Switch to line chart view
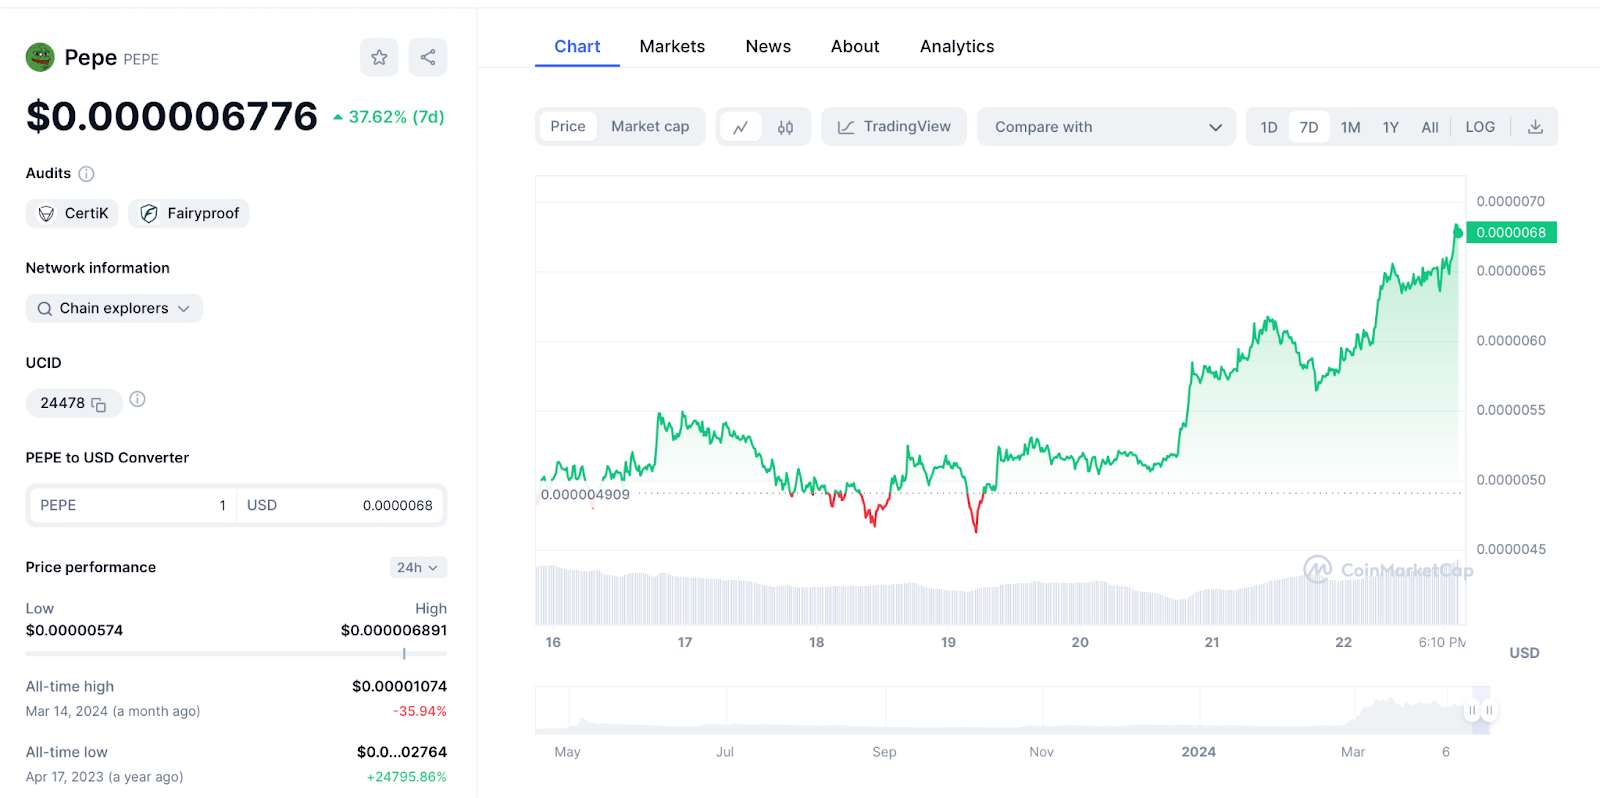1600x798 pixels. [741, 127]
